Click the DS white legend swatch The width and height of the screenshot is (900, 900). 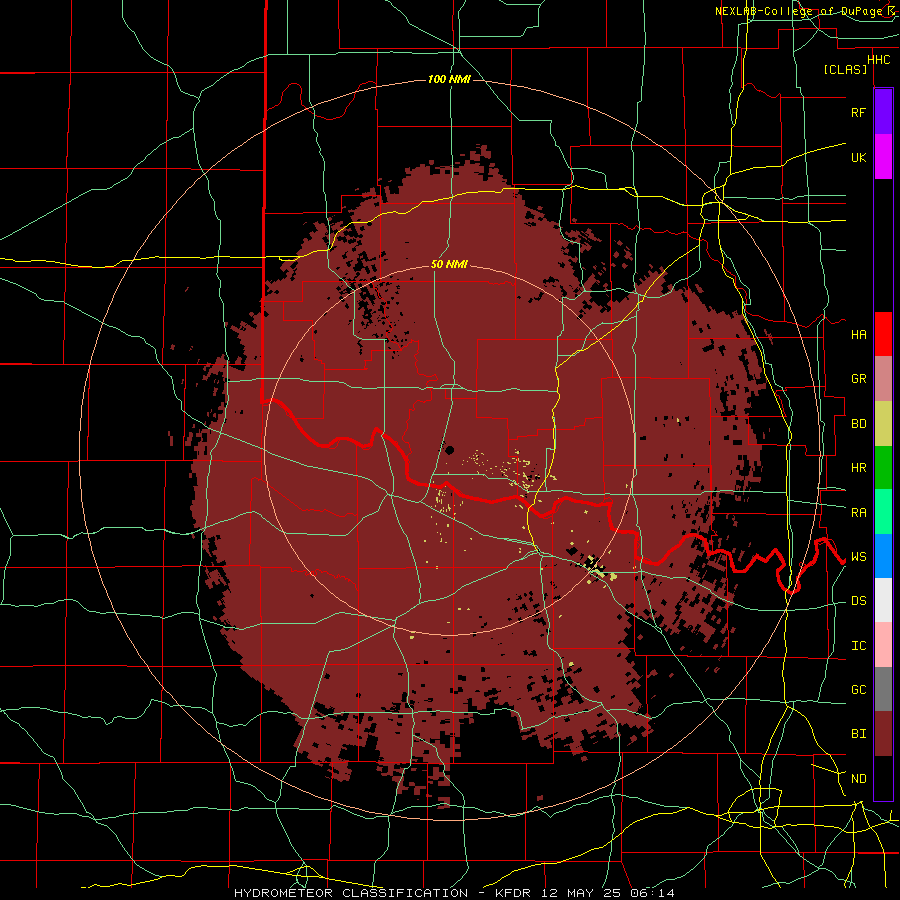pos(883,600)
